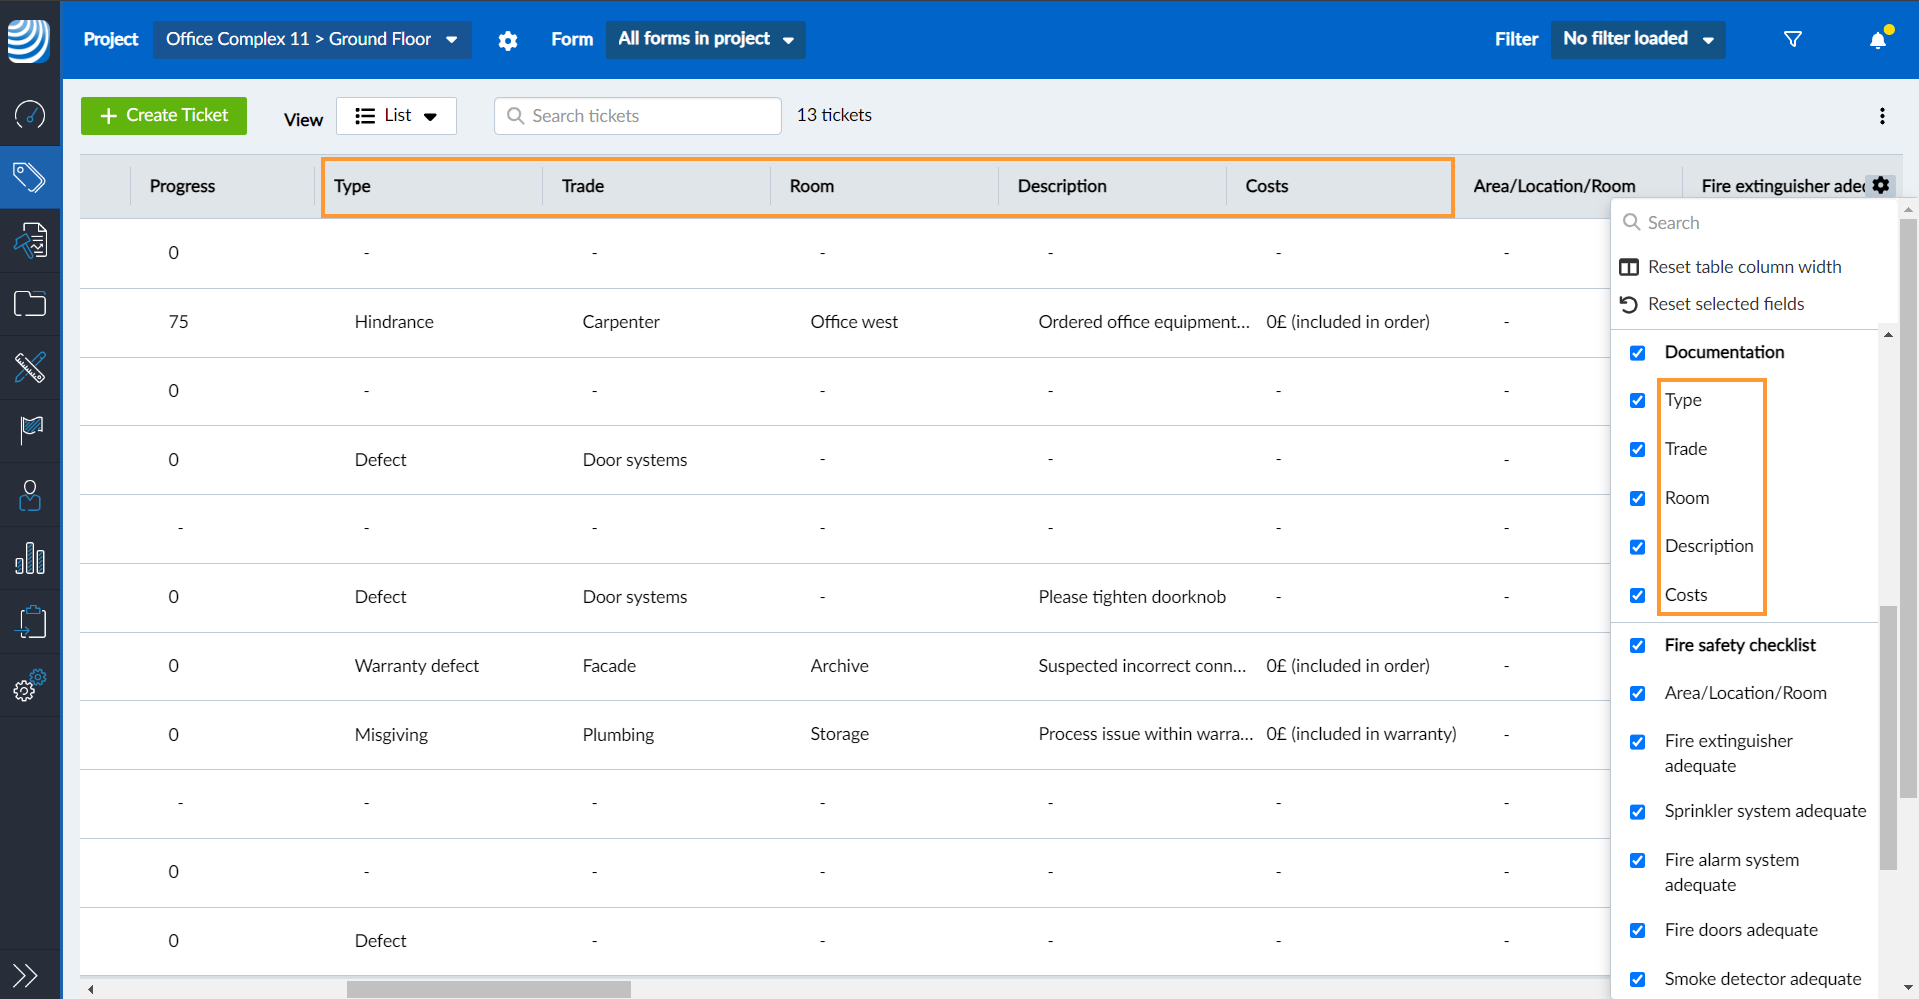
Task: Open the No filter loaded dropdown
Action: pyautogui.click(x=1637, y=39)
